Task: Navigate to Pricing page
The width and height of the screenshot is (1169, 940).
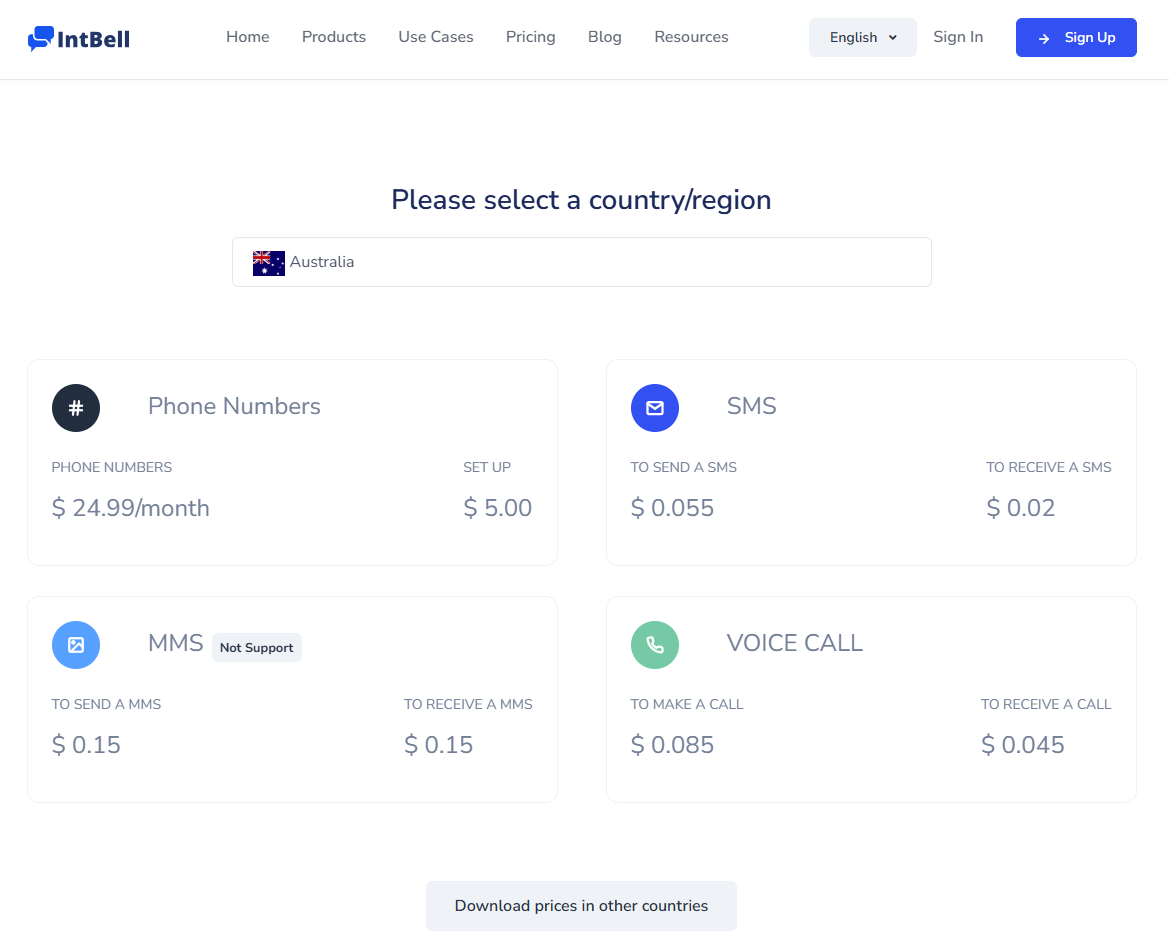Action: (530, 37)
